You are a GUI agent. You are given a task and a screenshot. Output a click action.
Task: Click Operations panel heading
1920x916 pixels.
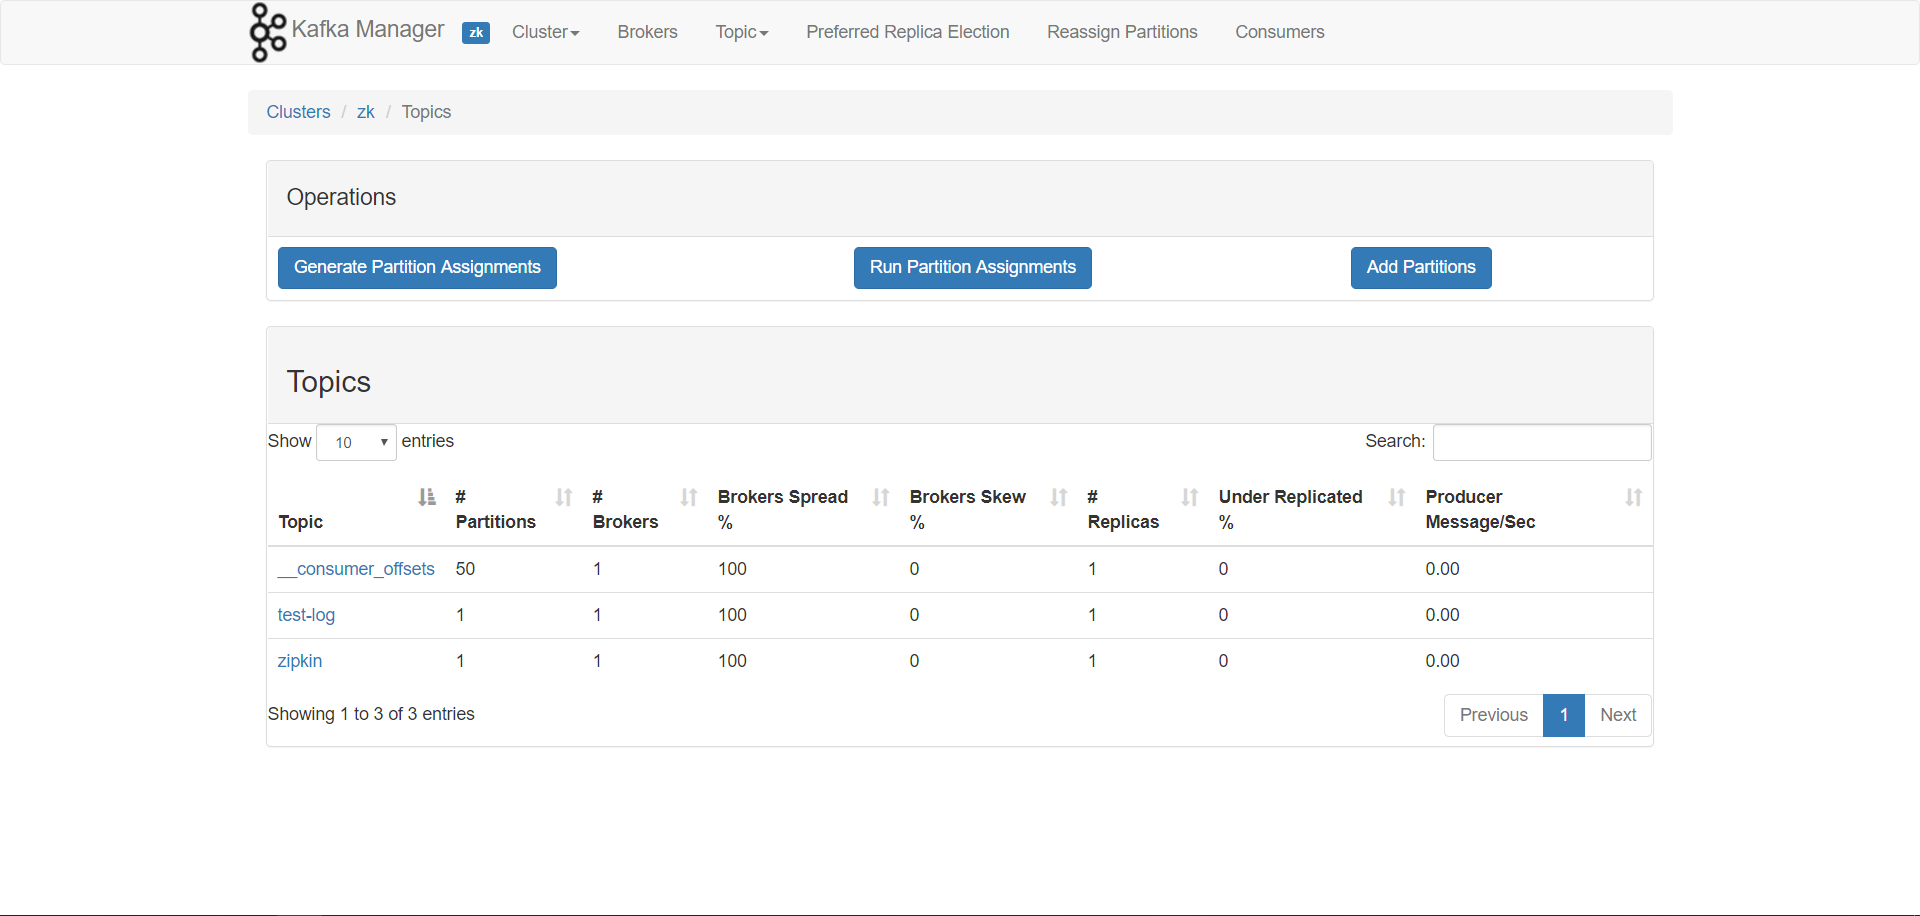click(341, 197)
